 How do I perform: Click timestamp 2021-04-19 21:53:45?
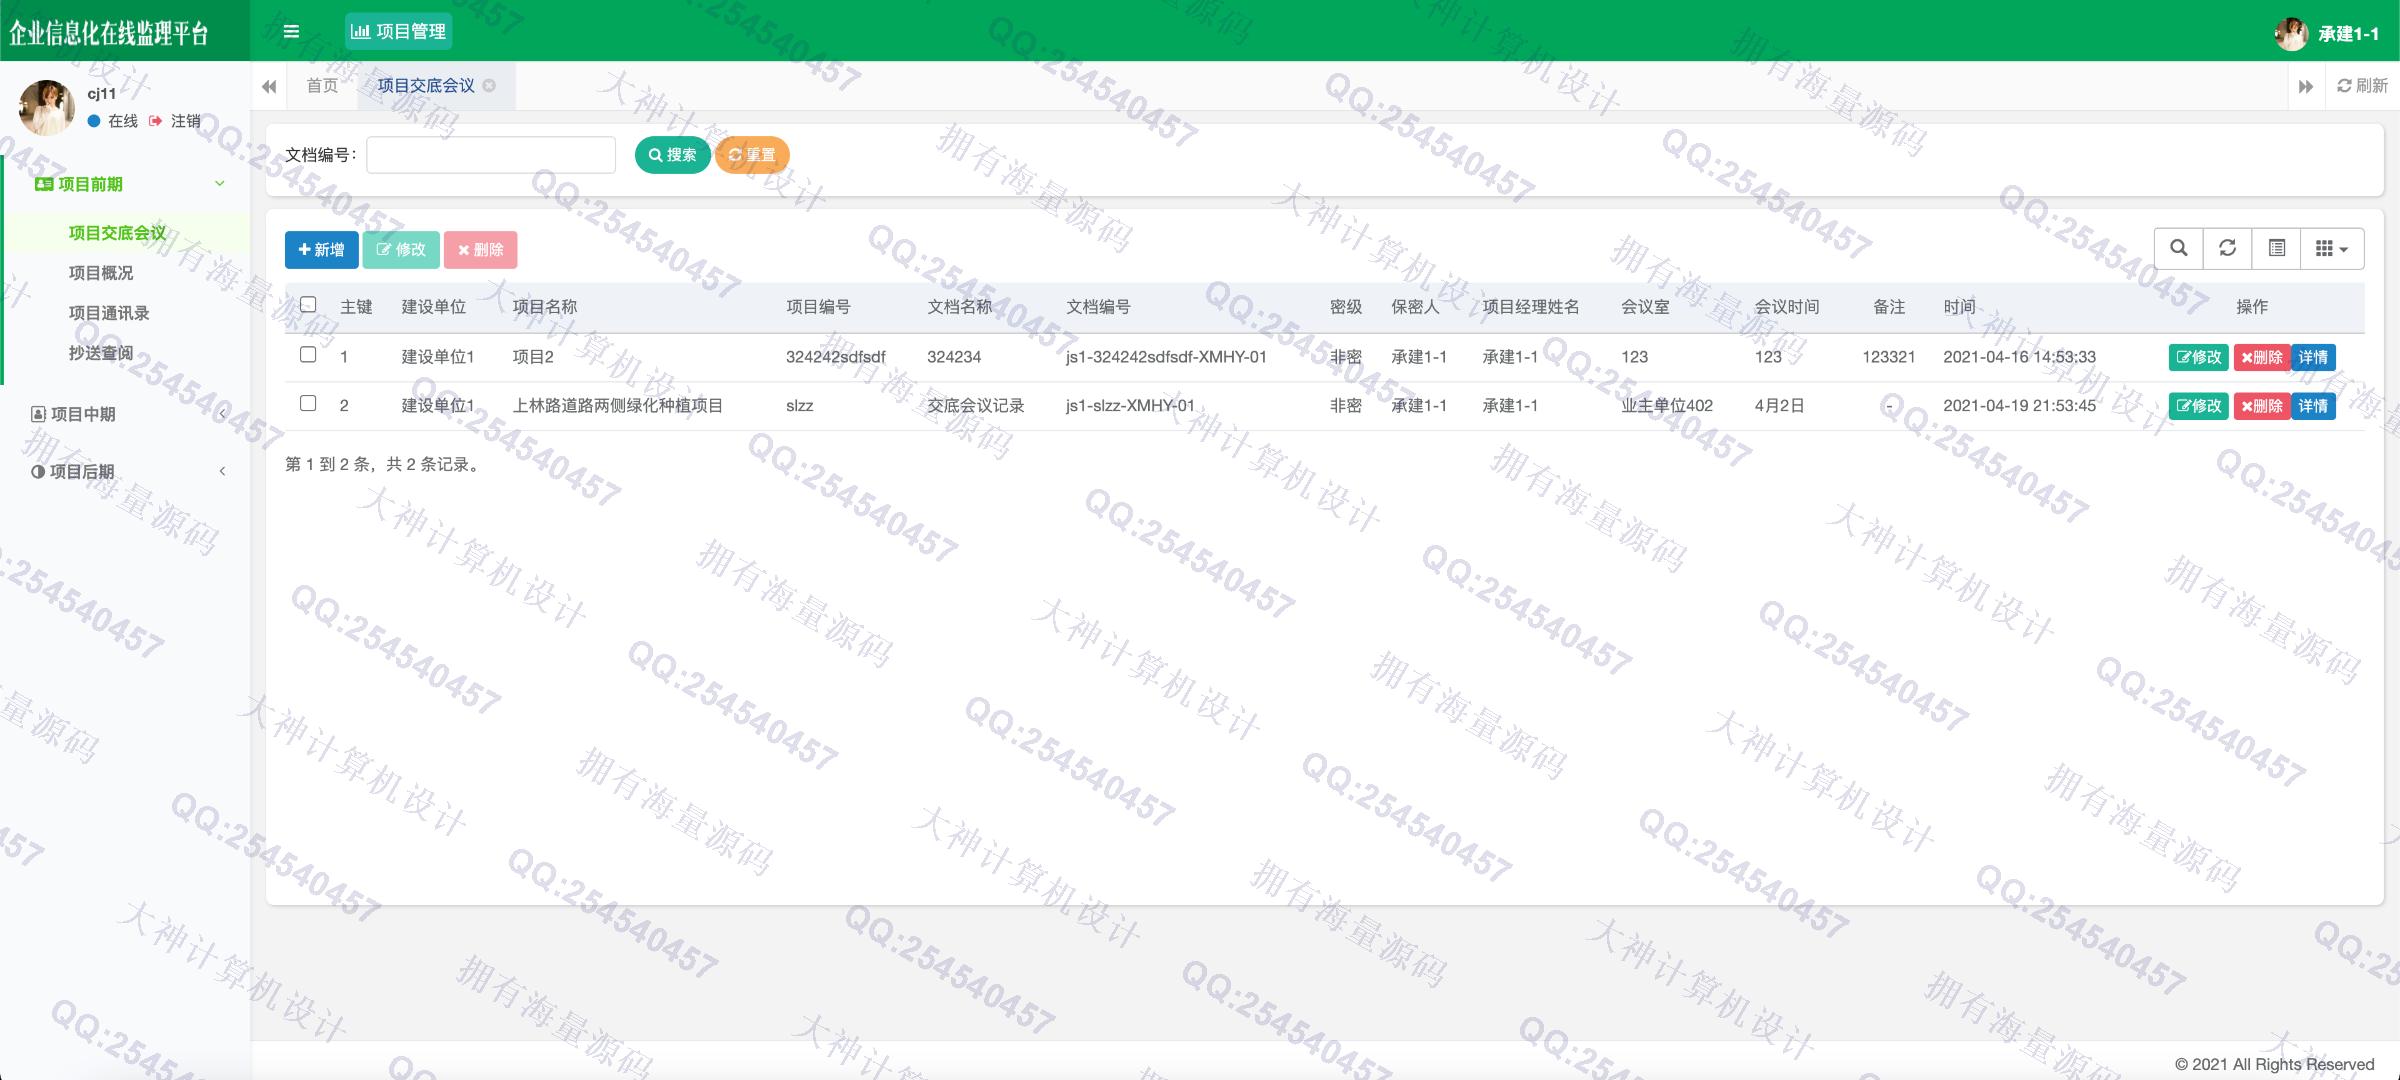tap(2019, 406)
